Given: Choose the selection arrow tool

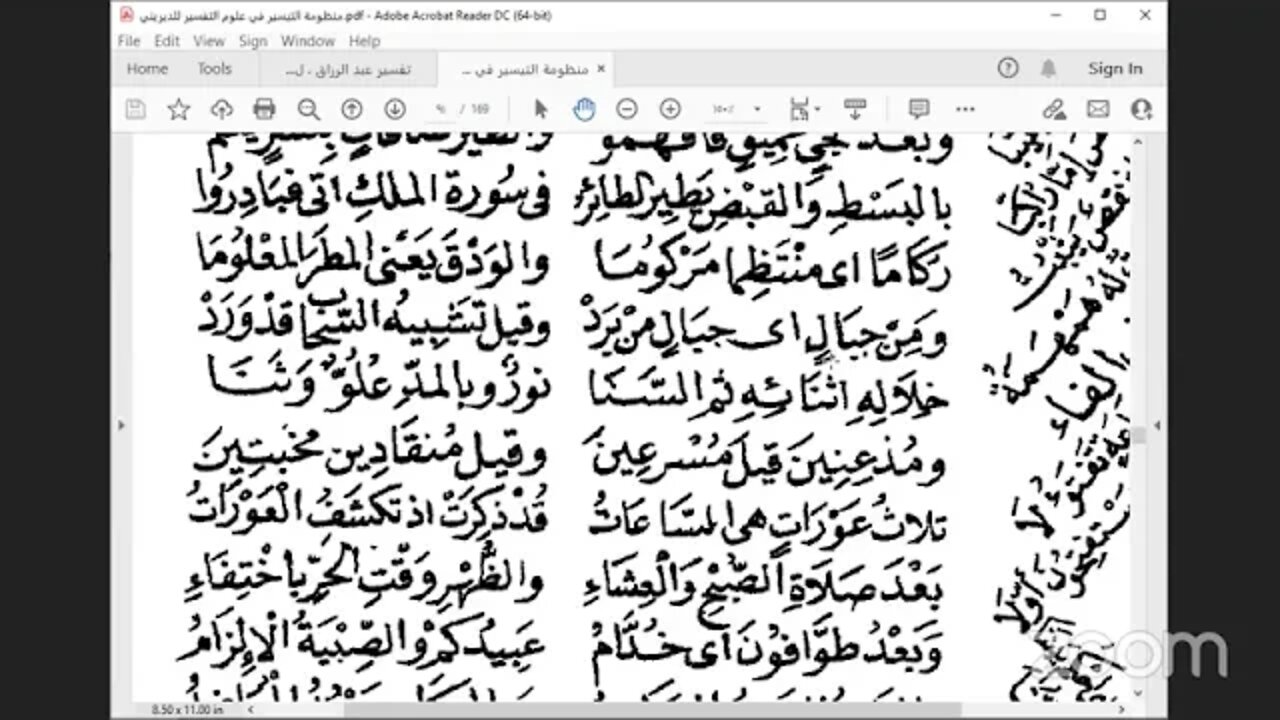Looking at the screenshot, I should click(541, 110).
